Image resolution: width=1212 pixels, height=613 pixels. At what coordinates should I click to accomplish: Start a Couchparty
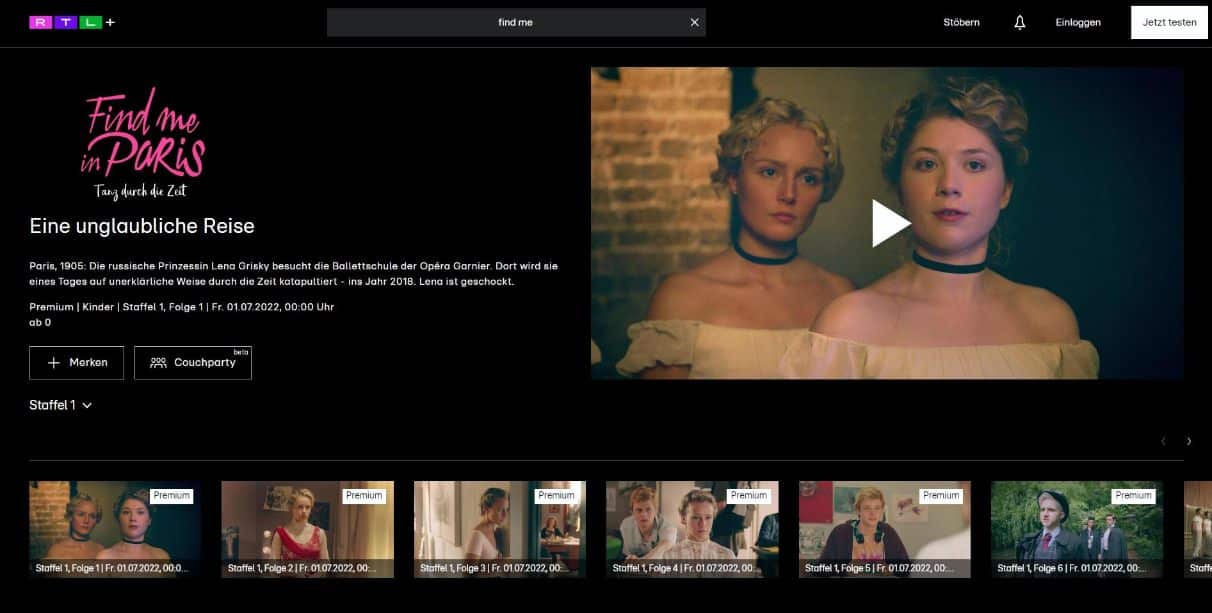coord(193,363)
